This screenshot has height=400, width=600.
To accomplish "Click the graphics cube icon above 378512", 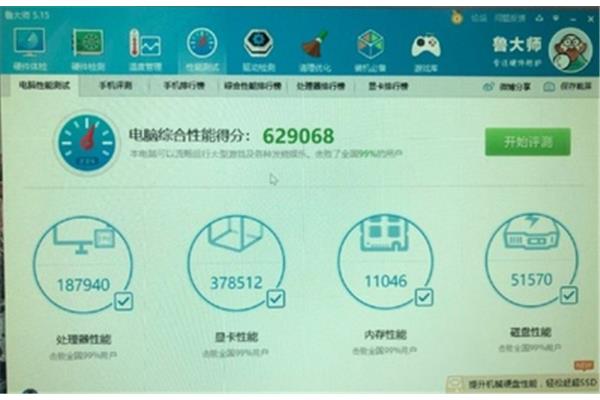I will 236,234.
